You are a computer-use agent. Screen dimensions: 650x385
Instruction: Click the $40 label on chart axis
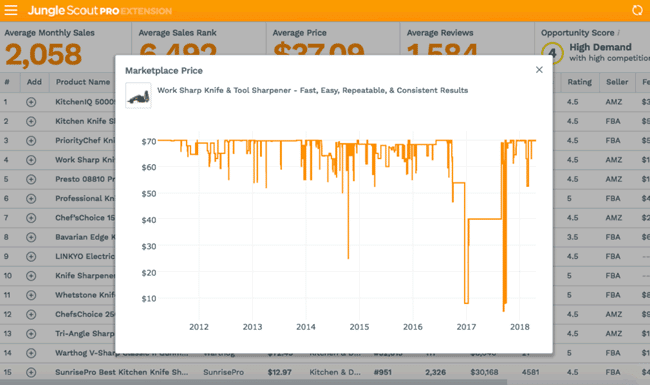(x=149, y=220)
